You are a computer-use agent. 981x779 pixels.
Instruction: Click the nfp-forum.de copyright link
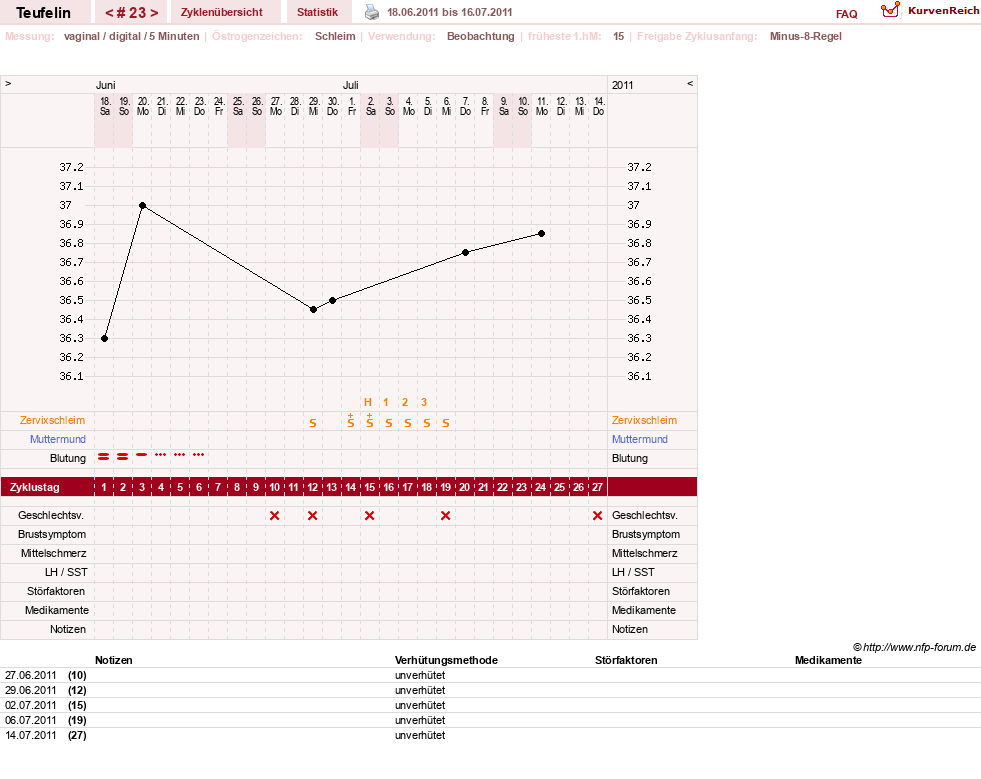[915, 647]
